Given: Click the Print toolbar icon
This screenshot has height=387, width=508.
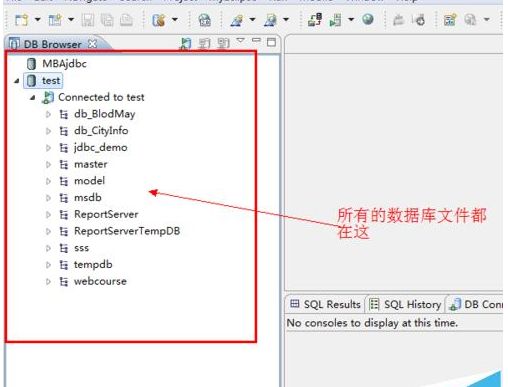Looking at the screenshot, I should pyautogui.click(x=126, y=20).
